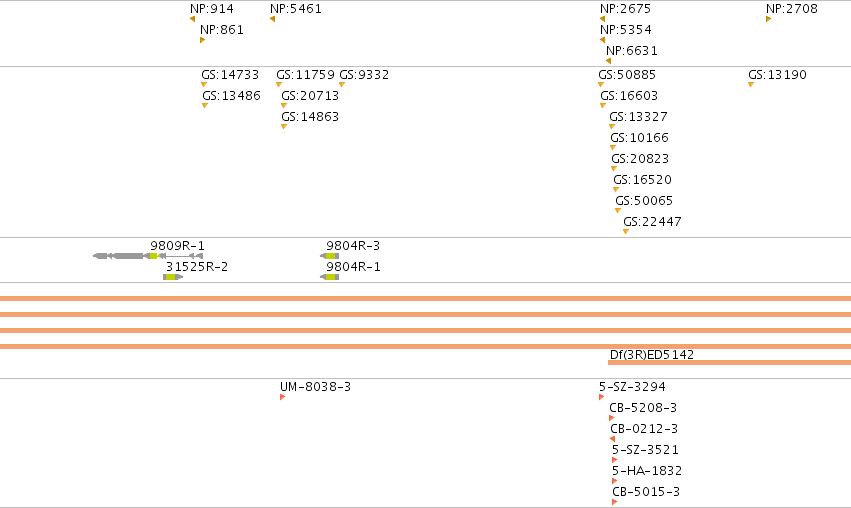Select NP:2675 insertion label
This screenshot has width=851, height=508.
625,9
